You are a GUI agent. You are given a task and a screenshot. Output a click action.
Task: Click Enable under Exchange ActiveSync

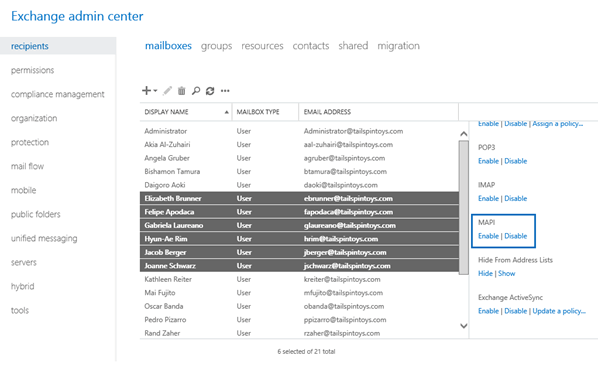489,311
